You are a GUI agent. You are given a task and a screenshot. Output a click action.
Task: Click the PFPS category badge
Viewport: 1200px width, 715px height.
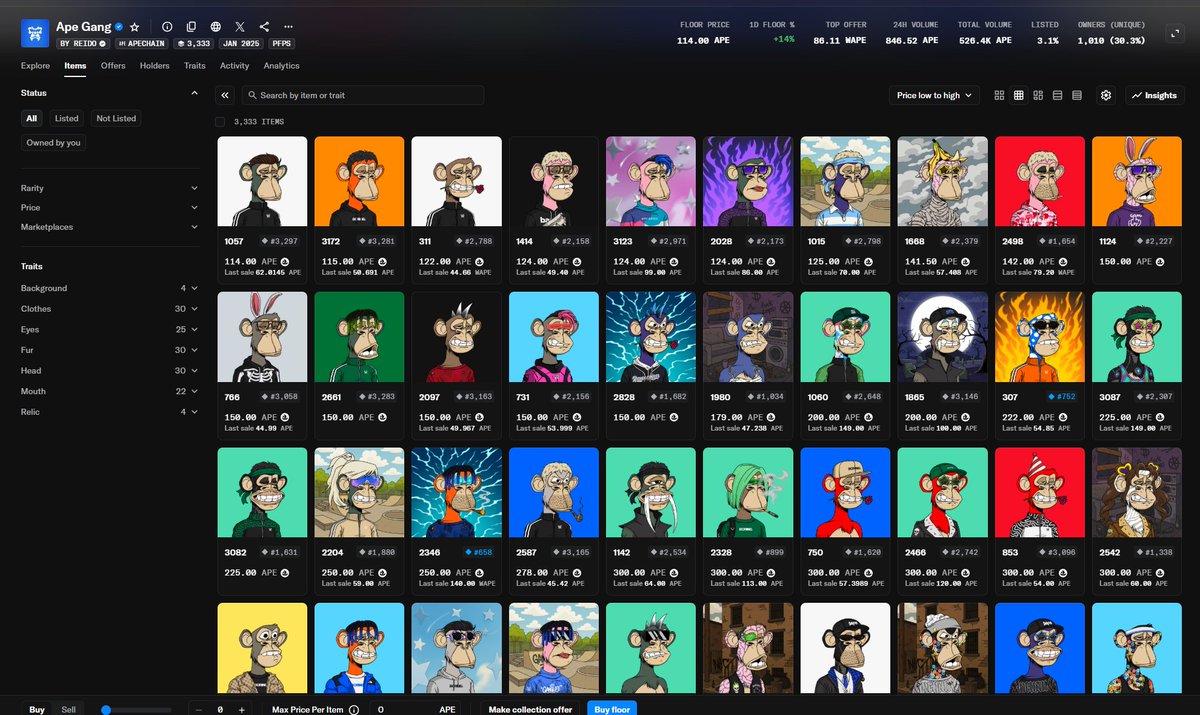(x=282, y=43)
